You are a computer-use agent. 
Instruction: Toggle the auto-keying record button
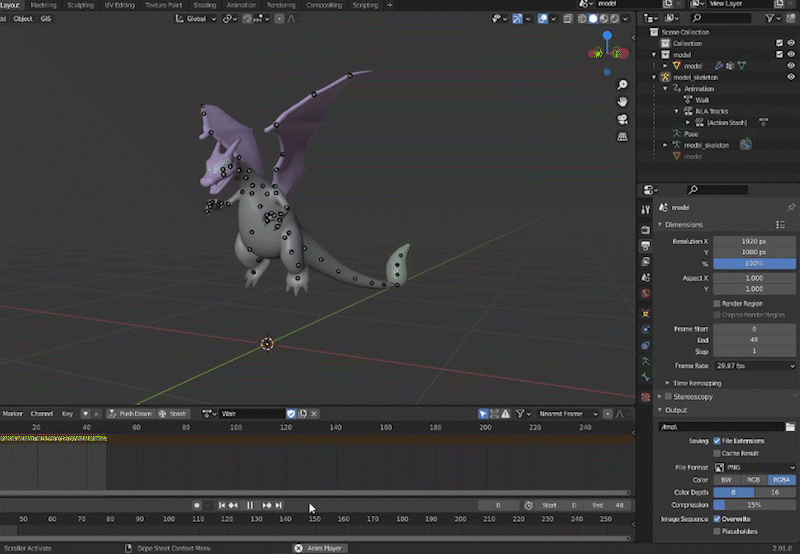[197, 505]
